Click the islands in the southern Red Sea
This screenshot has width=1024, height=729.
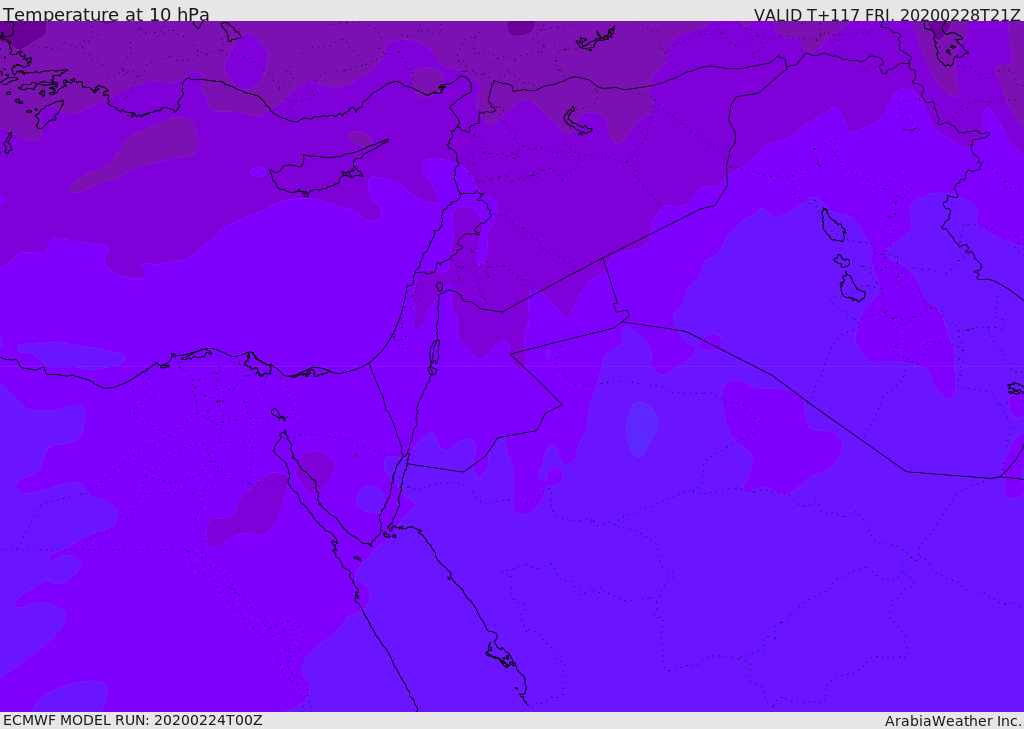[501, 655]
